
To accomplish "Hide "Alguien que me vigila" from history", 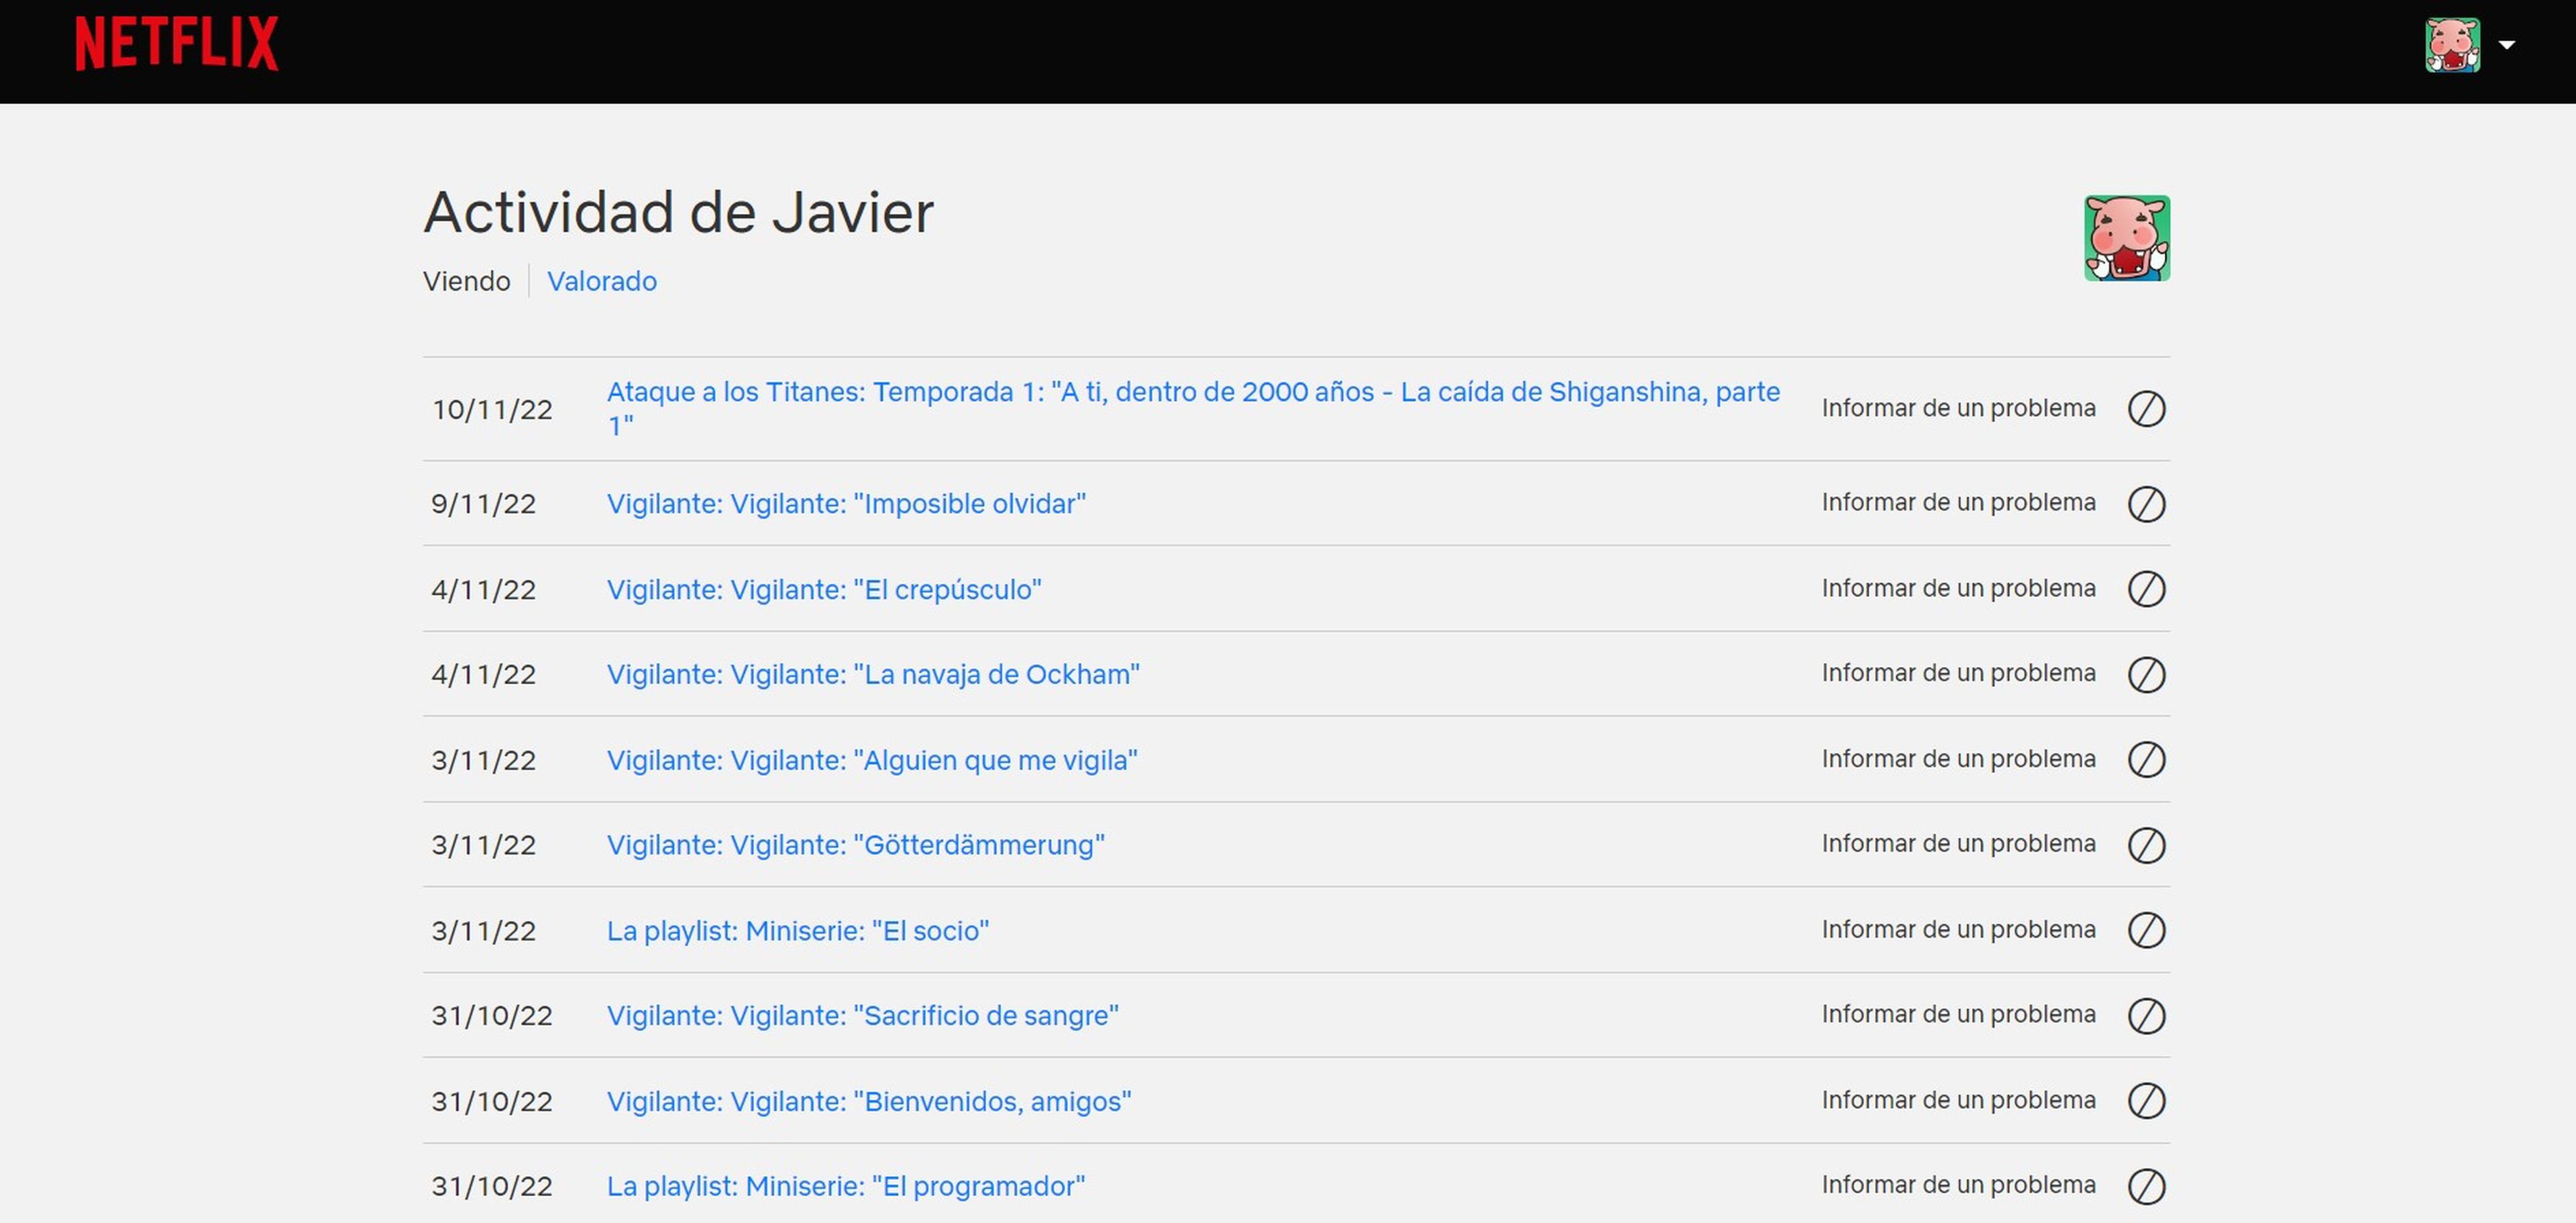I will coord(2146,760).
